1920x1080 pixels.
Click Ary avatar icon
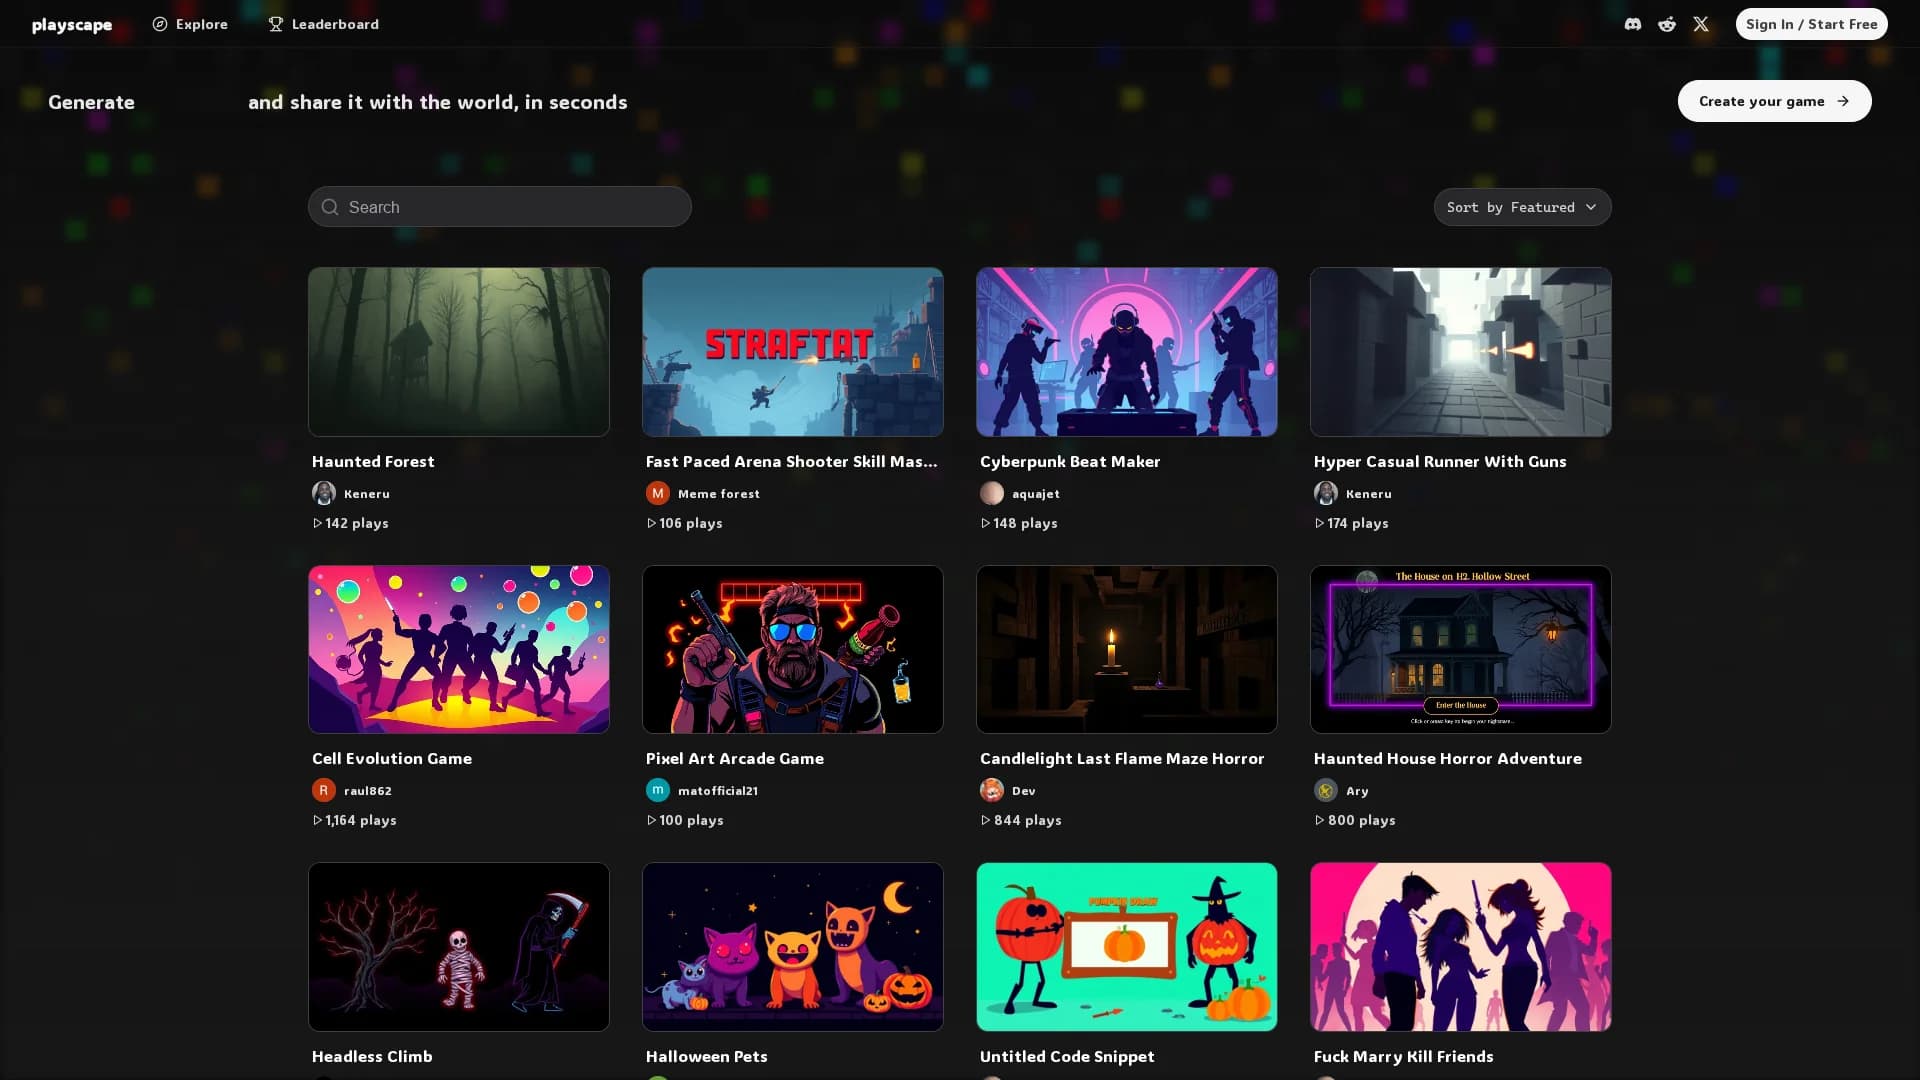[1326, 790]
